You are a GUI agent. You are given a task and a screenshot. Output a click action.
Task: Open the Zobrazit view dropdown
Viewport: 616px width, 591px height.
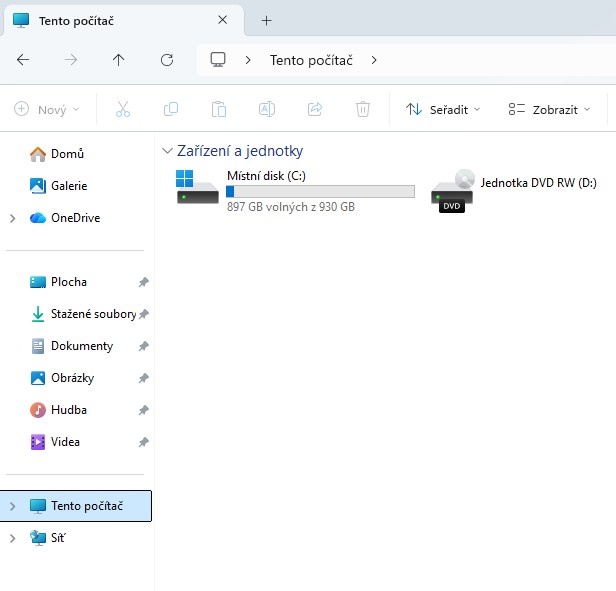tap(549, 109)
